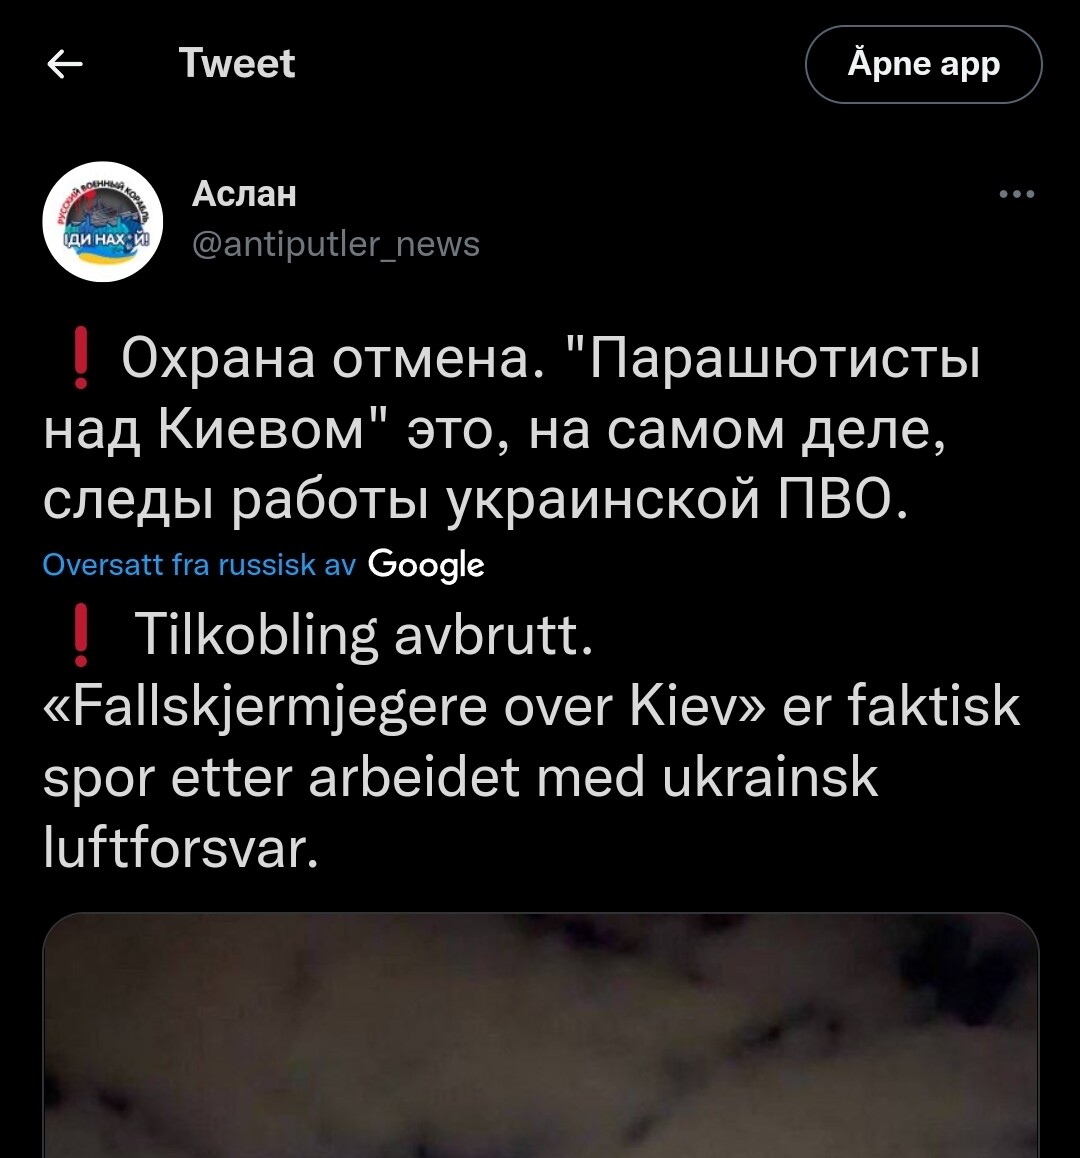Click the Google logo beside translation notice
This screenshot has width=1080, height=1158.
click(x=426, y=566)
